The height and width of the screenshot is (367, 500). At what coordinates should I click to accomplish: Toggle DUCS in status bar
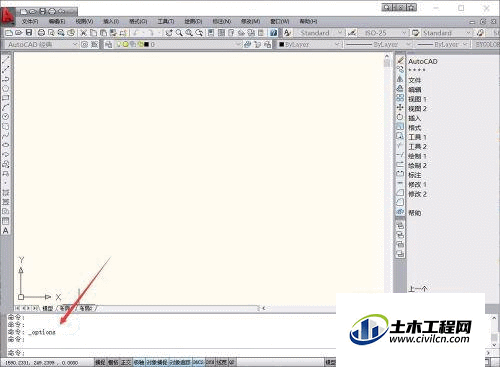pos(198,362)
